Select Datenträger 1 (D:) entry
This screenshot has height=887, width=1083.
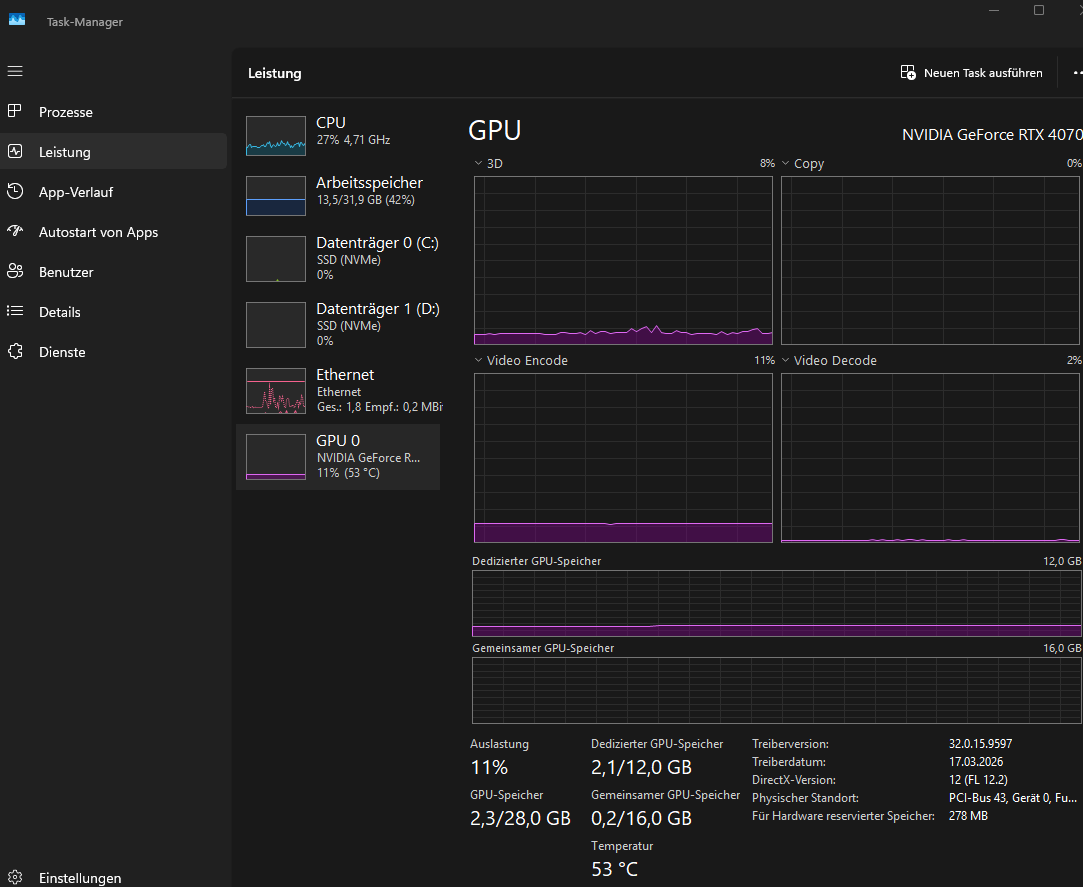[338, 325]
